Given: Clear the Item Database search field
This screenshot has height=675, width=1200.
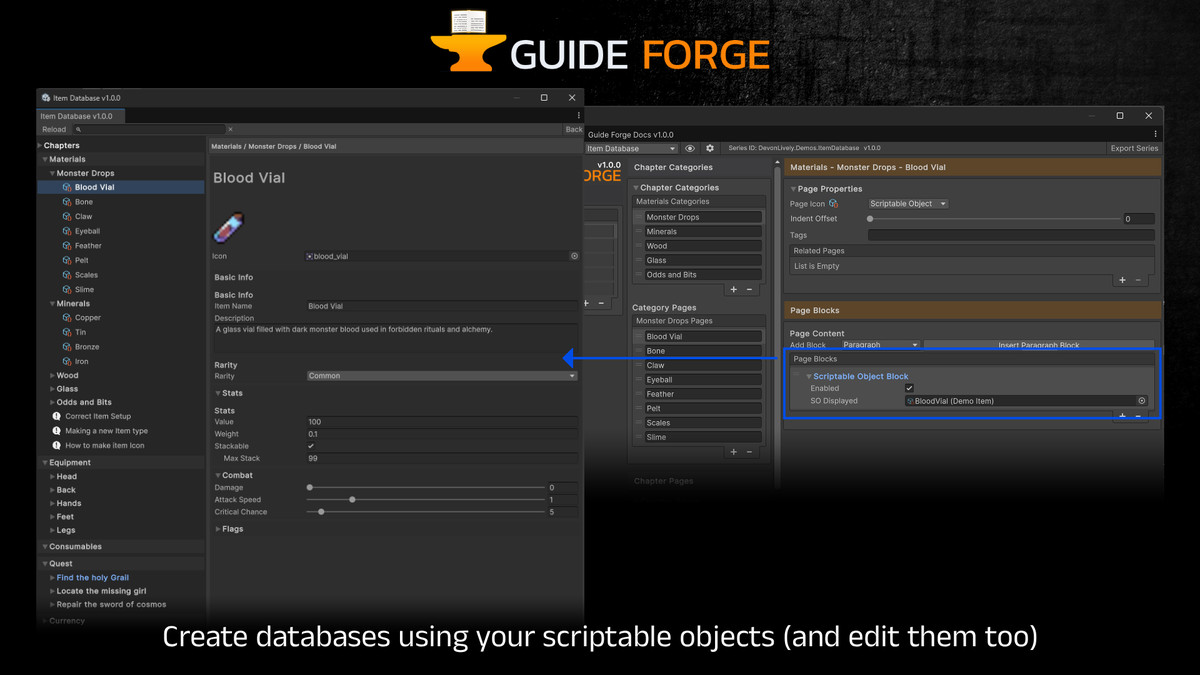Looking at the screenshot, I should [x=230, y=129].
